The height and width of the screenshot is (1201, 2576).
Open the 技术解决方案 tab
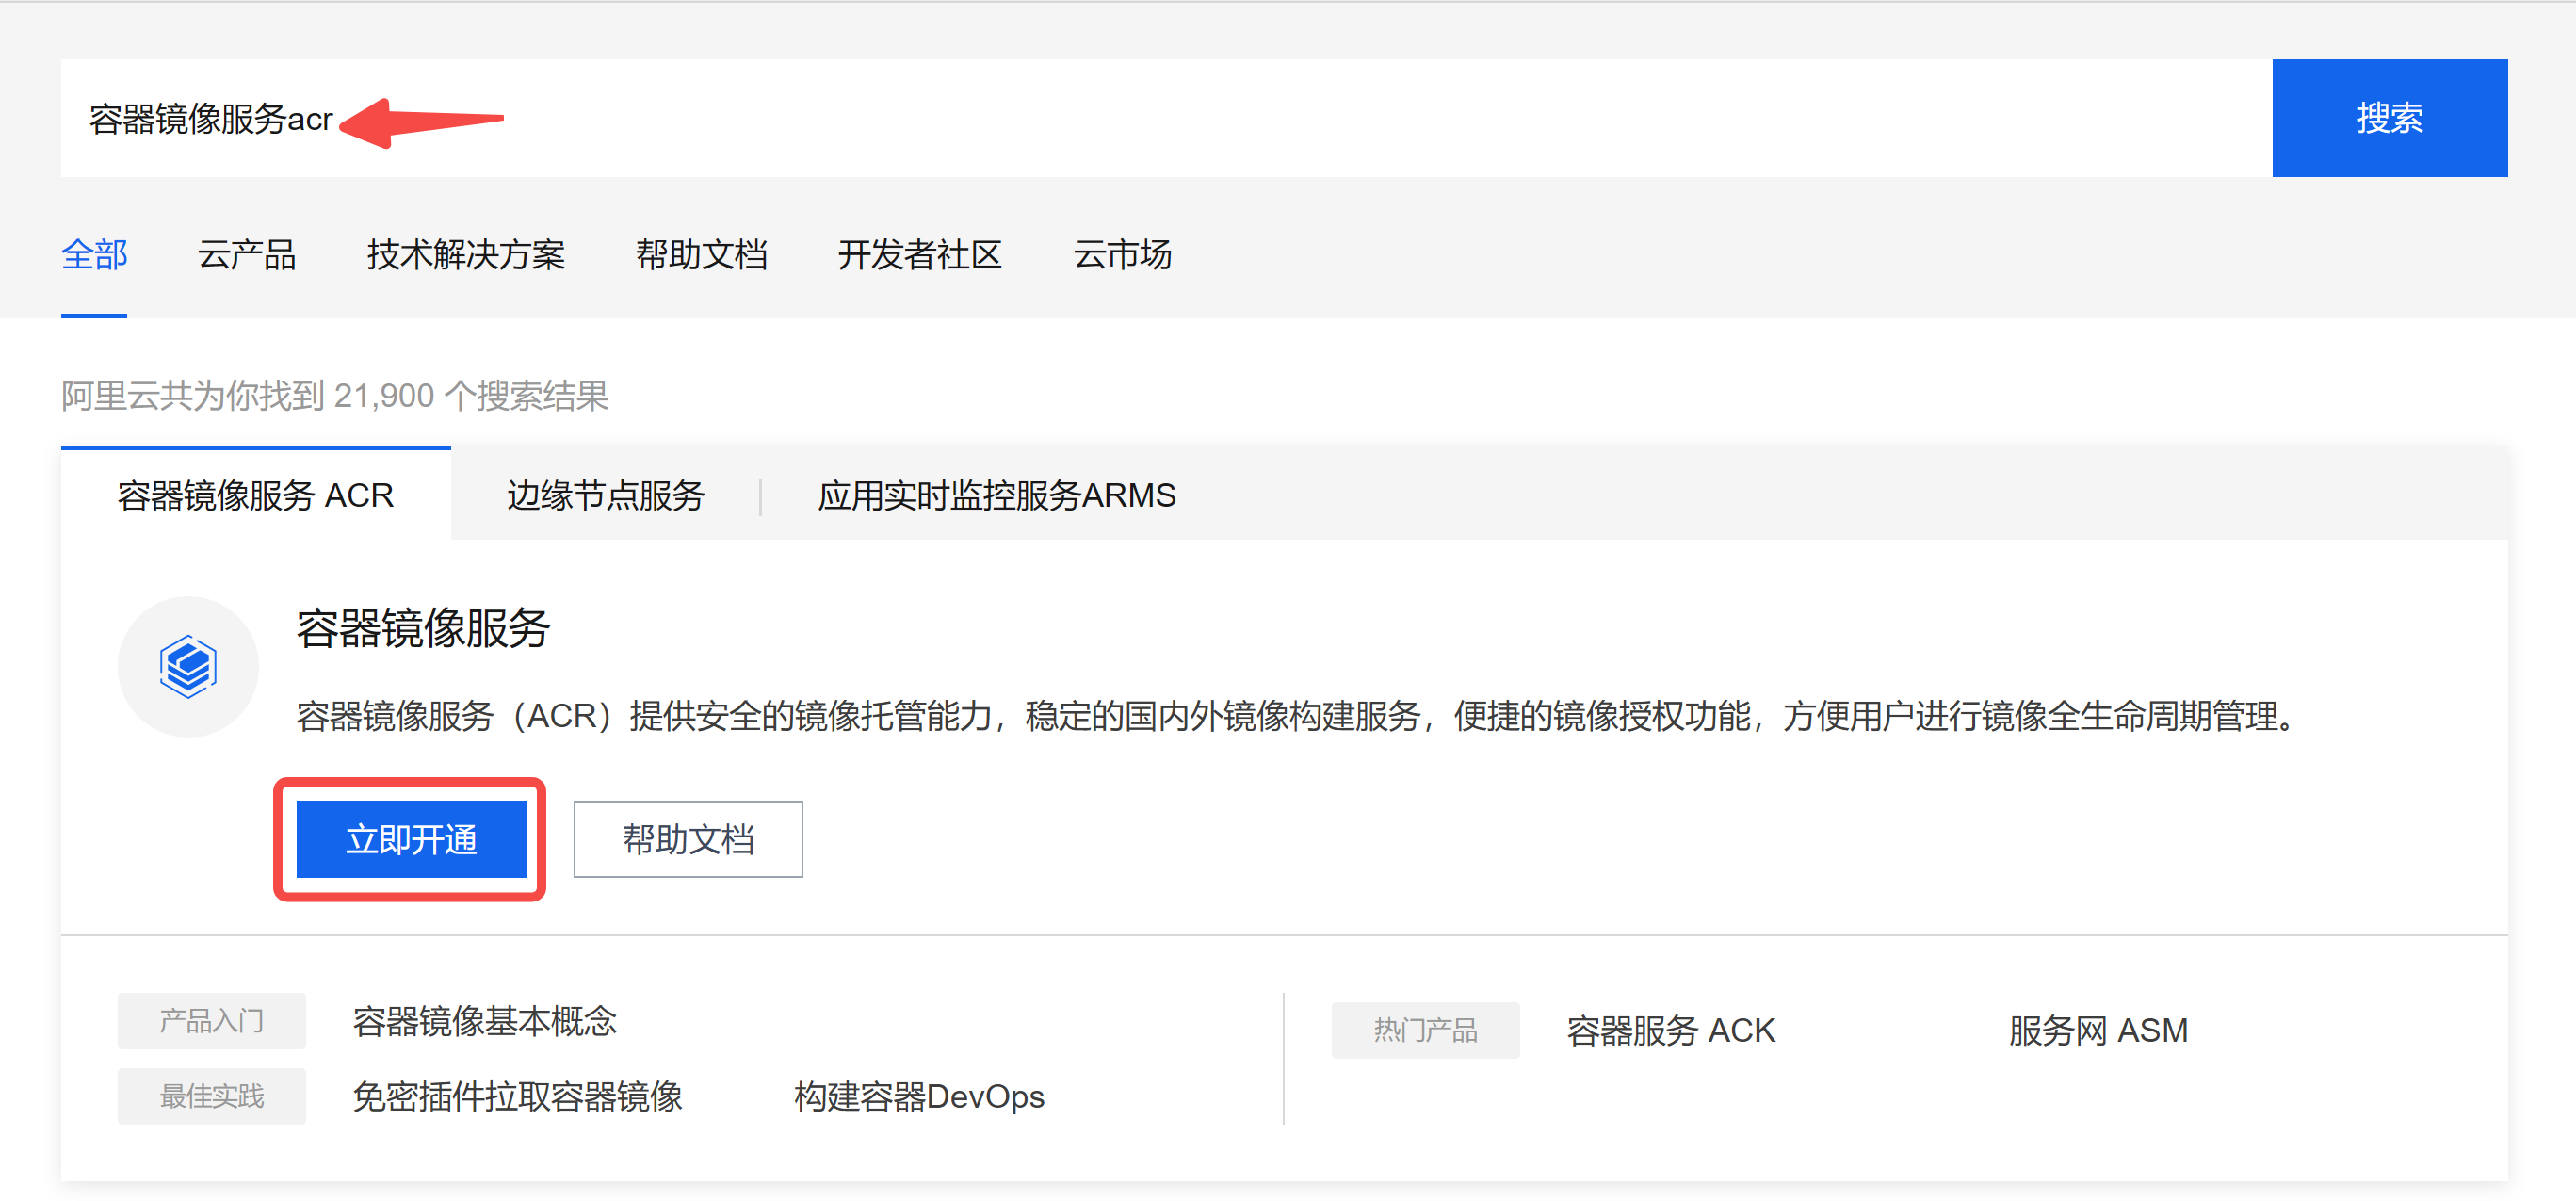[466, 255]
